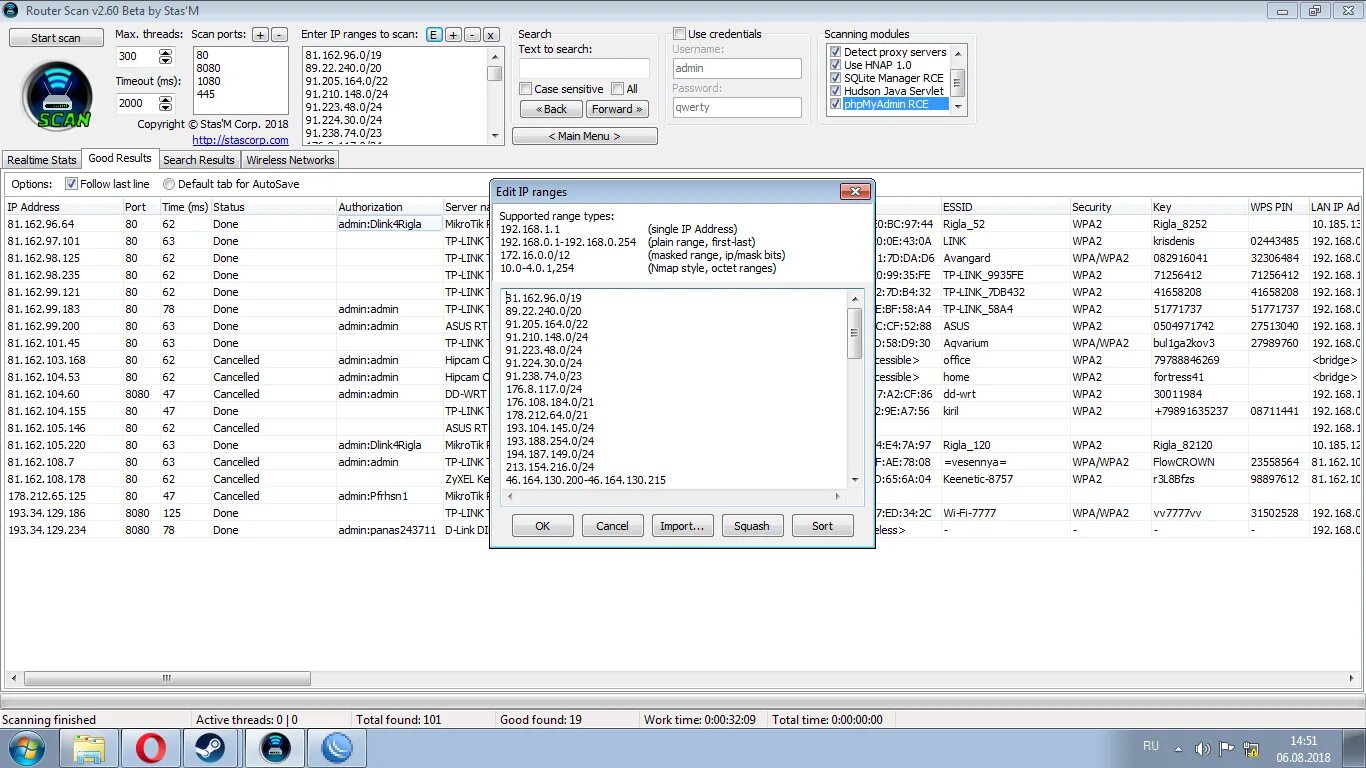The width and height of the screenshot is (1366, 768).
Task: Launch Opera browser from the taskbar
Action: pyautogui.click(x=151, y=748)
